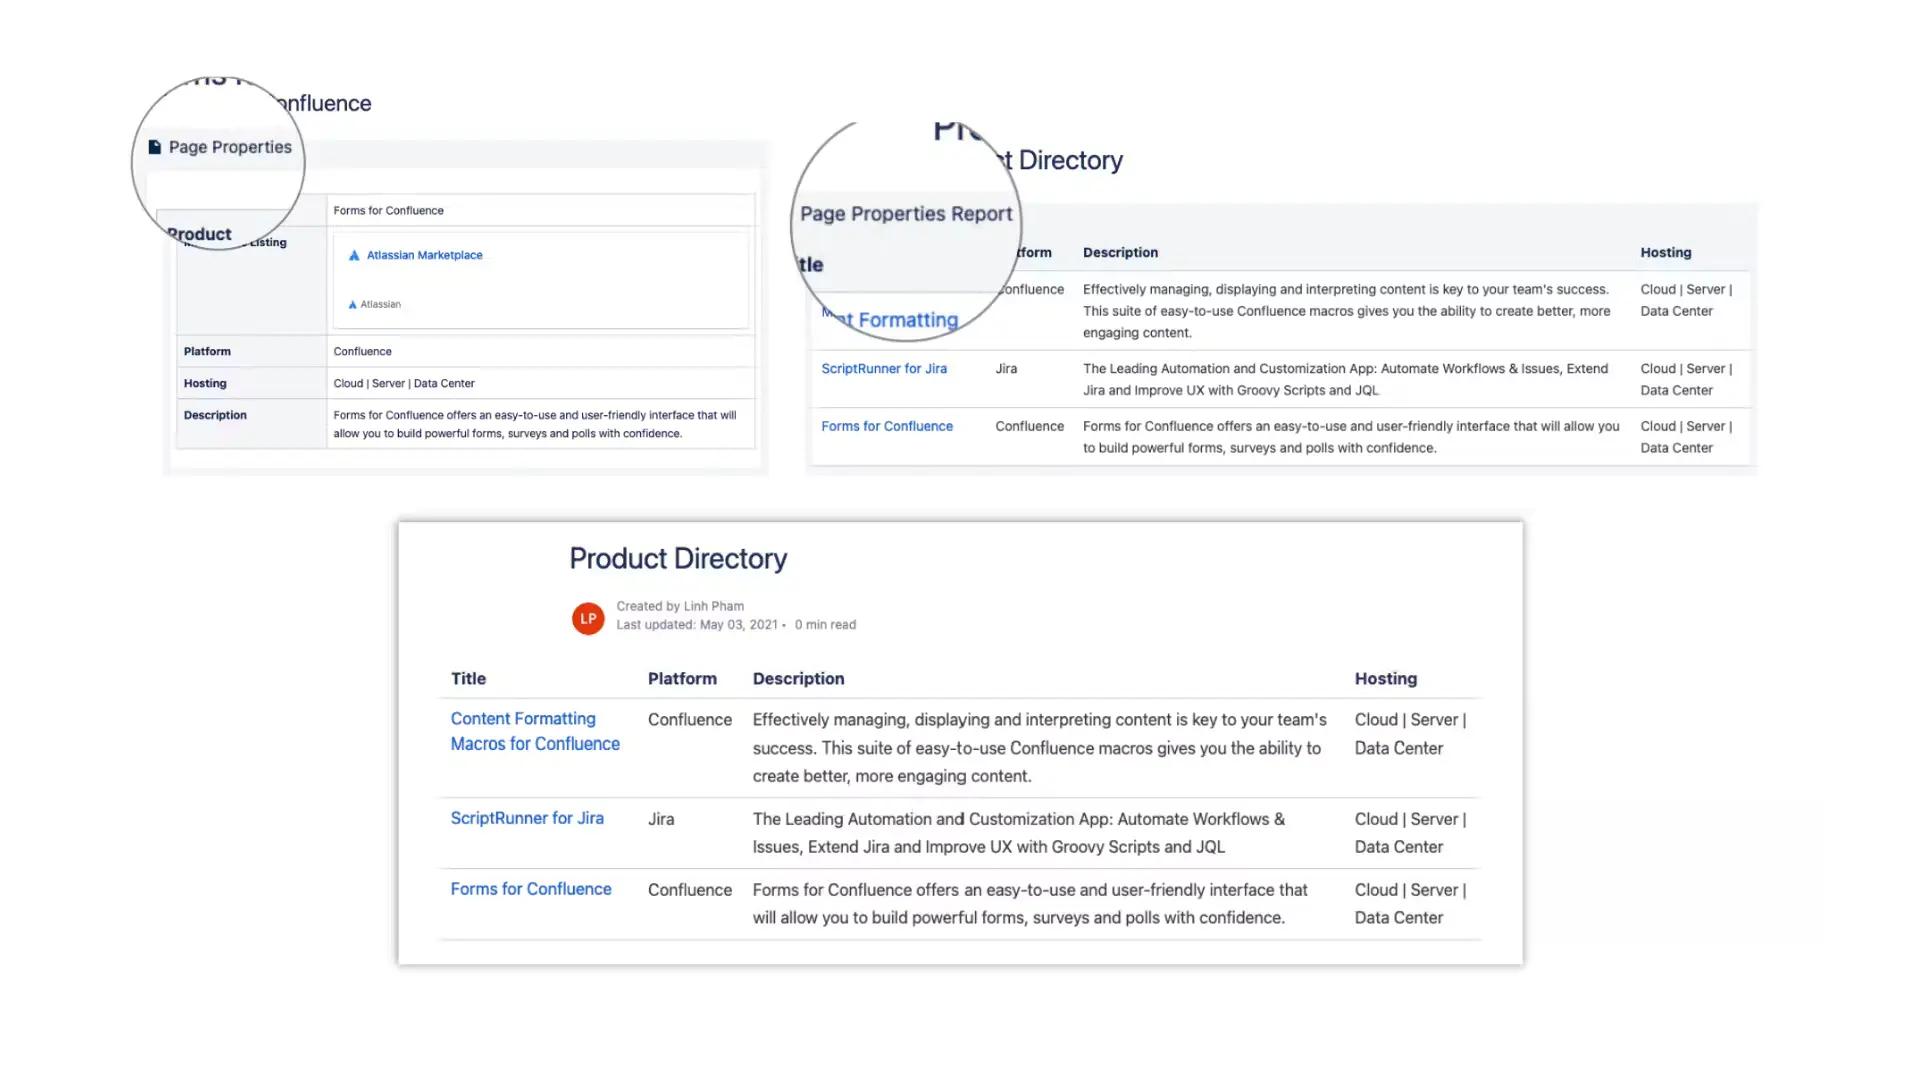
Task: Click Platform column header in bottom table
Action: pos(682,678)
